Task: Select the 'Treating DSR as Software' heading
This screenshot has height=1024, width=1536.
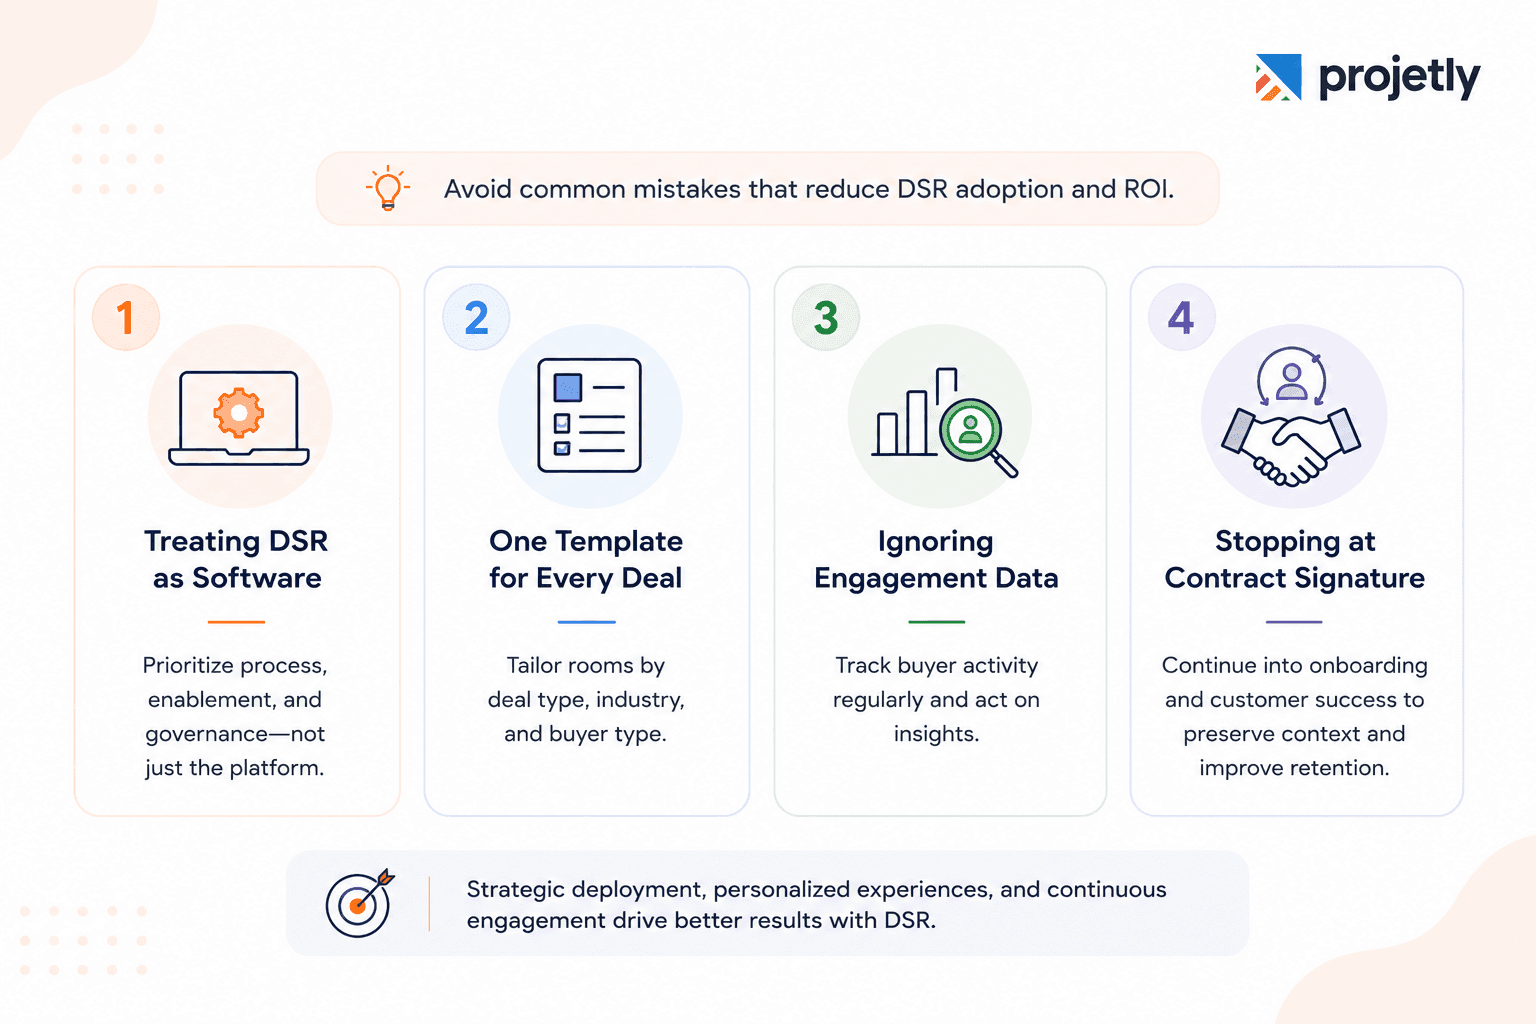Action: [236, 559]
